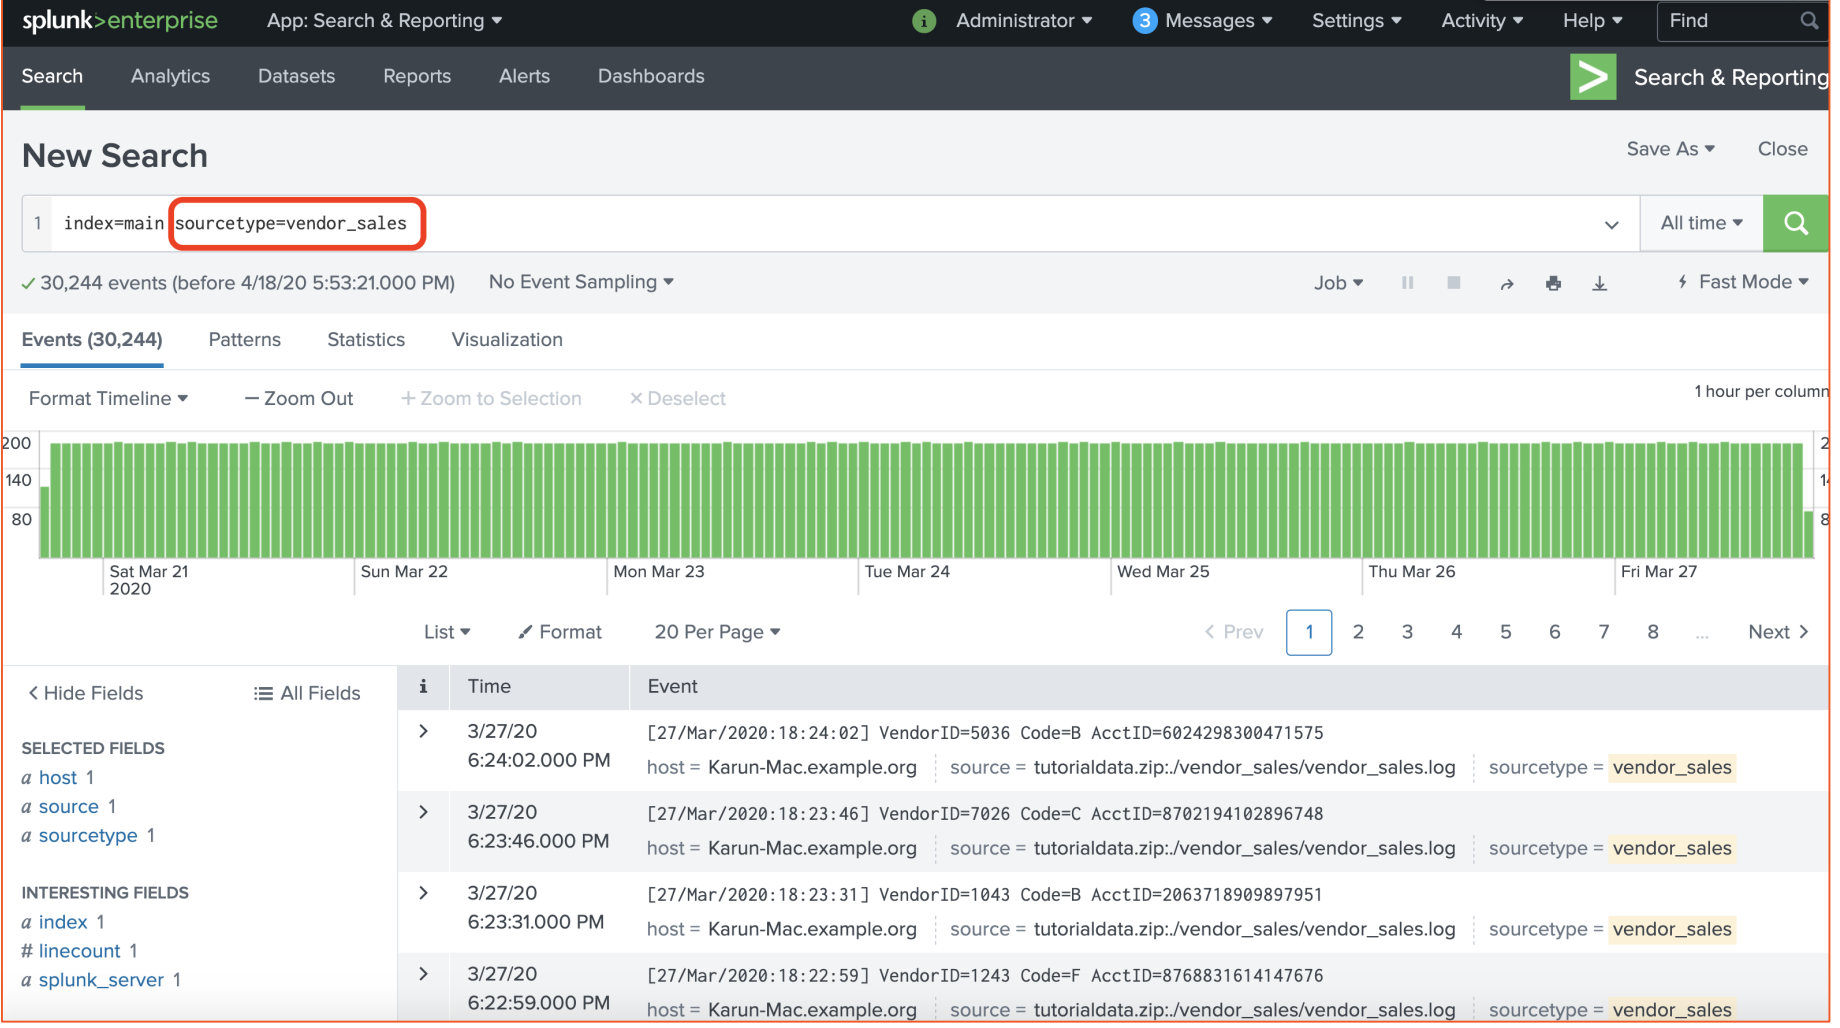Go to the Reports nav item

click(419, 77)
